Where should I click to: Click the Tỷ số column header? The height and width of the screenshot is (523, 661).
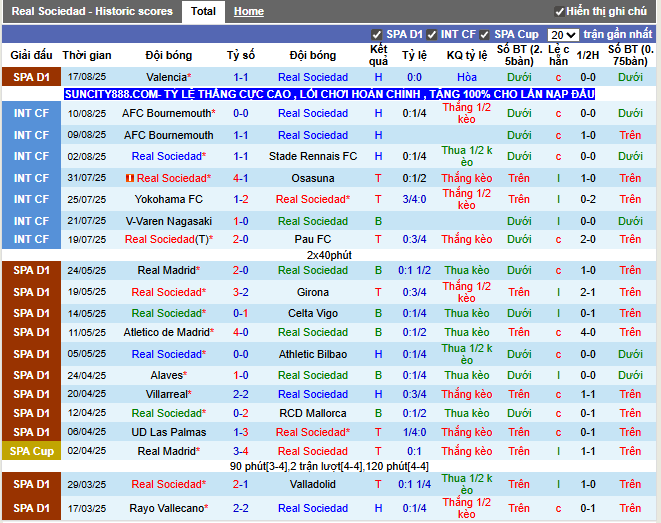pos(241,55)
